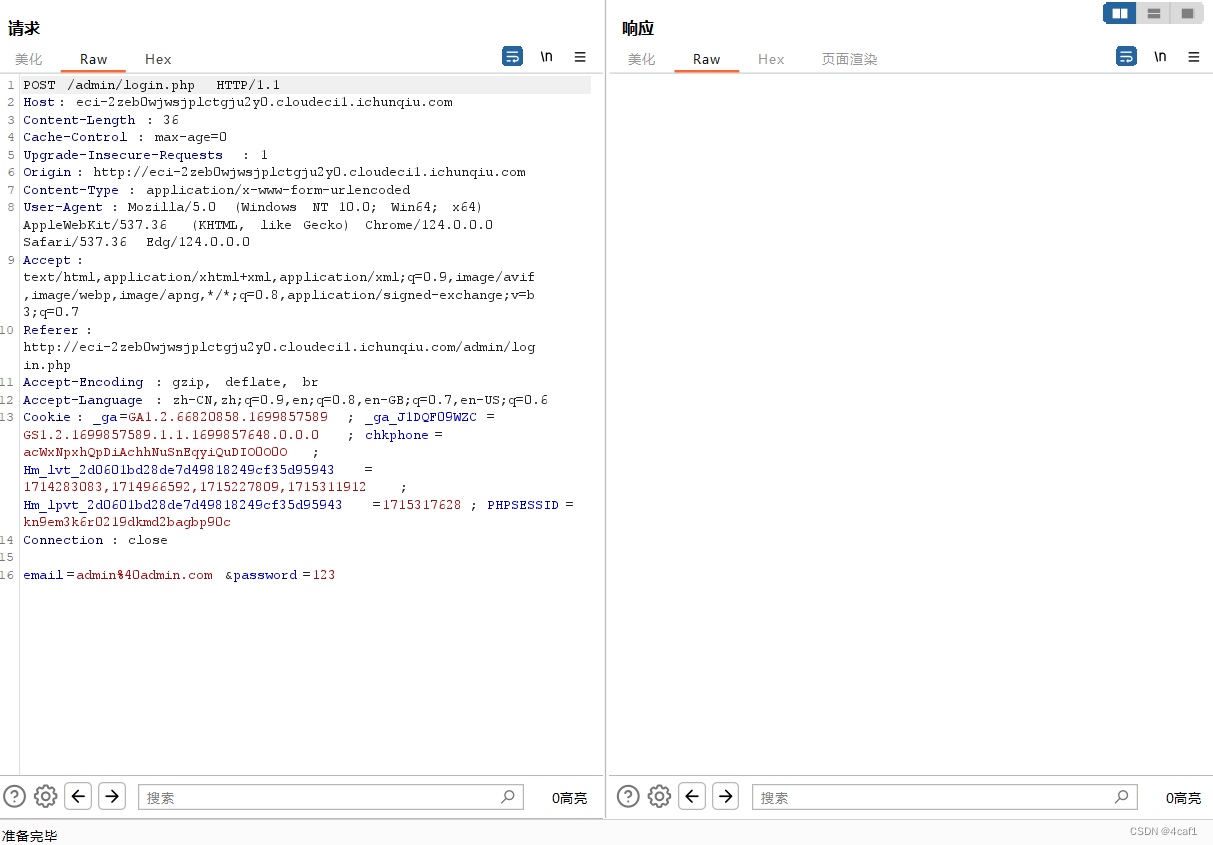
Task: Toggle word wrap in the request editor
Action: [x=512, y=56]
